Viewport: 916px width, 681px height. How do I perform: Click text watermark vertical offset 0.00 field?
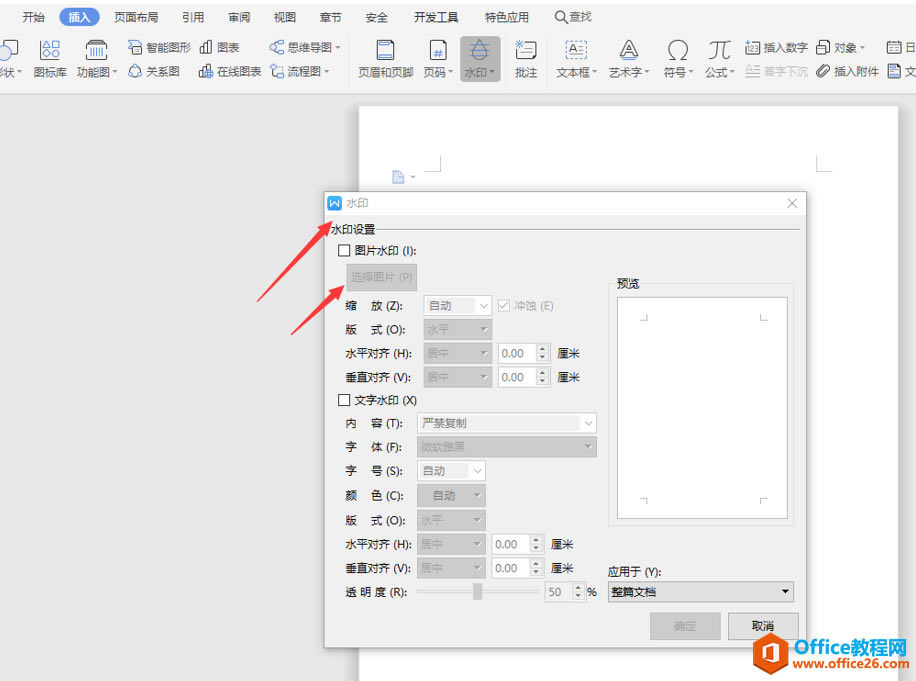coord(510,568)
